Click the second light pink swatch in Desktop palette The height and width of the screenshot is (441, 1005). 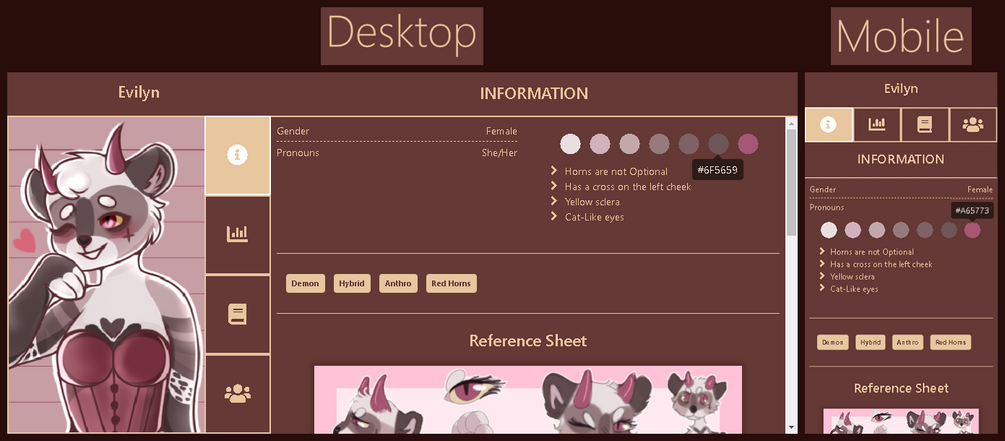pyautogui.click(x=600, y=144)
